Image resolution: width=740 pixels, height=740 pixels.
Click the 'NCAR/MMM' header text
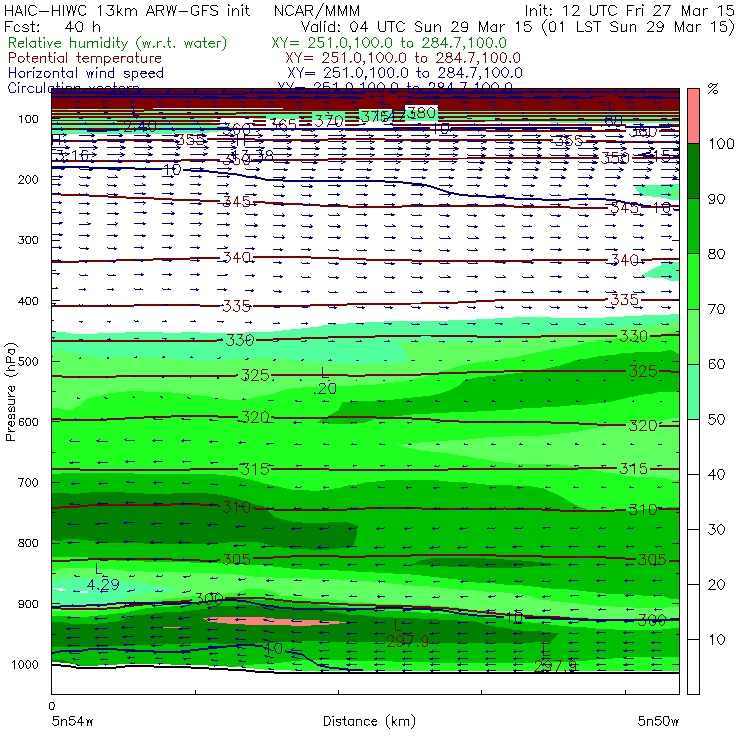(317, 10)
